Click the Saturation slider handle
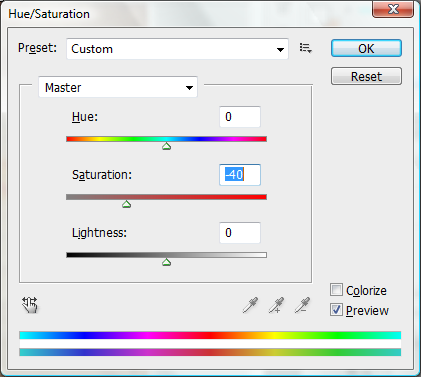Image resolution: width=421 pixels, height=377 pixels. pyautogui.click(x=126, y=204)
